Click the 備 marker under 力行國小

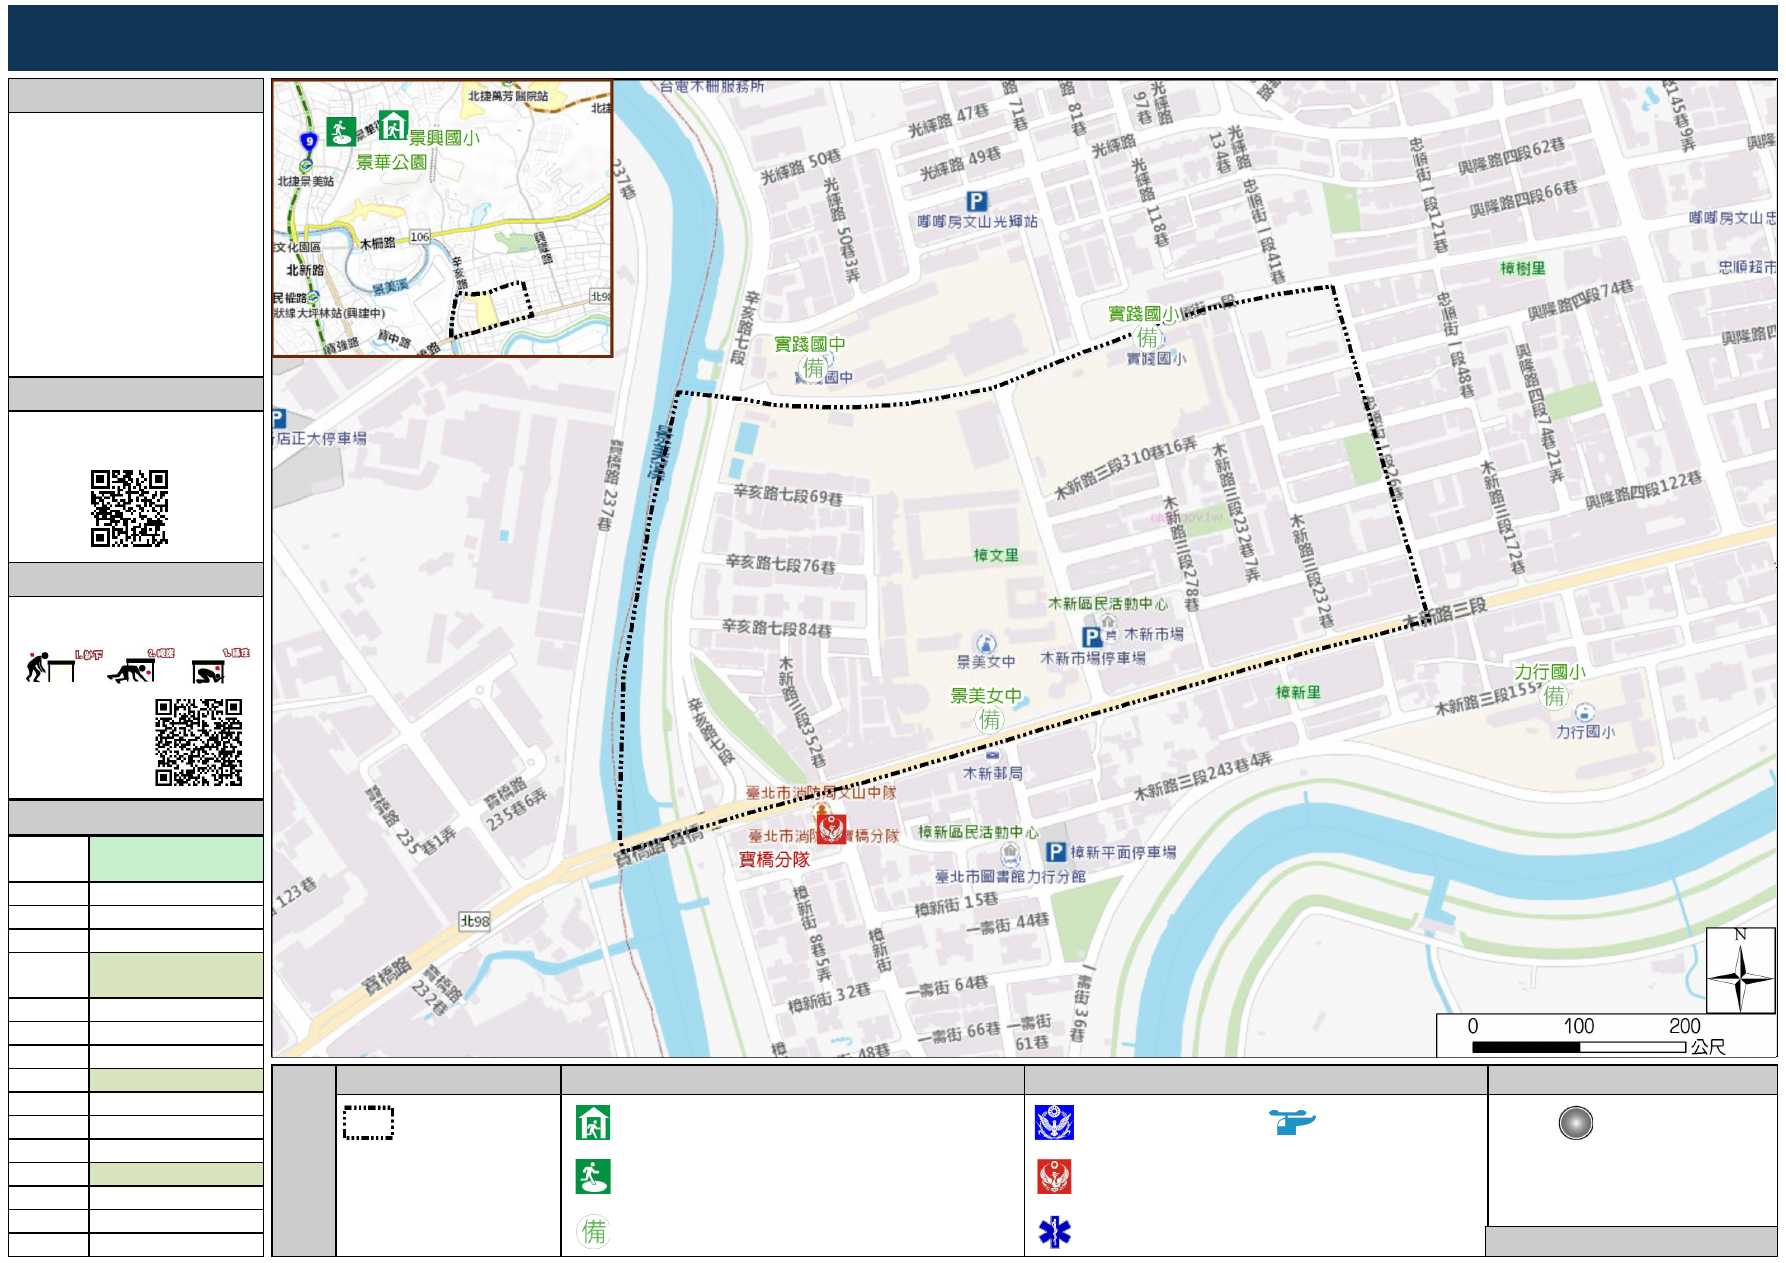[1554, 696]
